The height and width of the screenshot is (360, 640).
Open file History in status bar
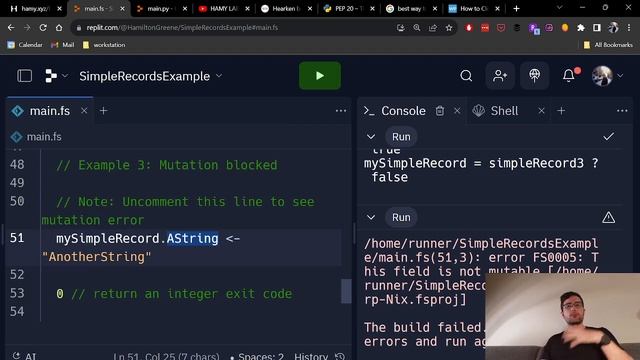tap(319, 356)
